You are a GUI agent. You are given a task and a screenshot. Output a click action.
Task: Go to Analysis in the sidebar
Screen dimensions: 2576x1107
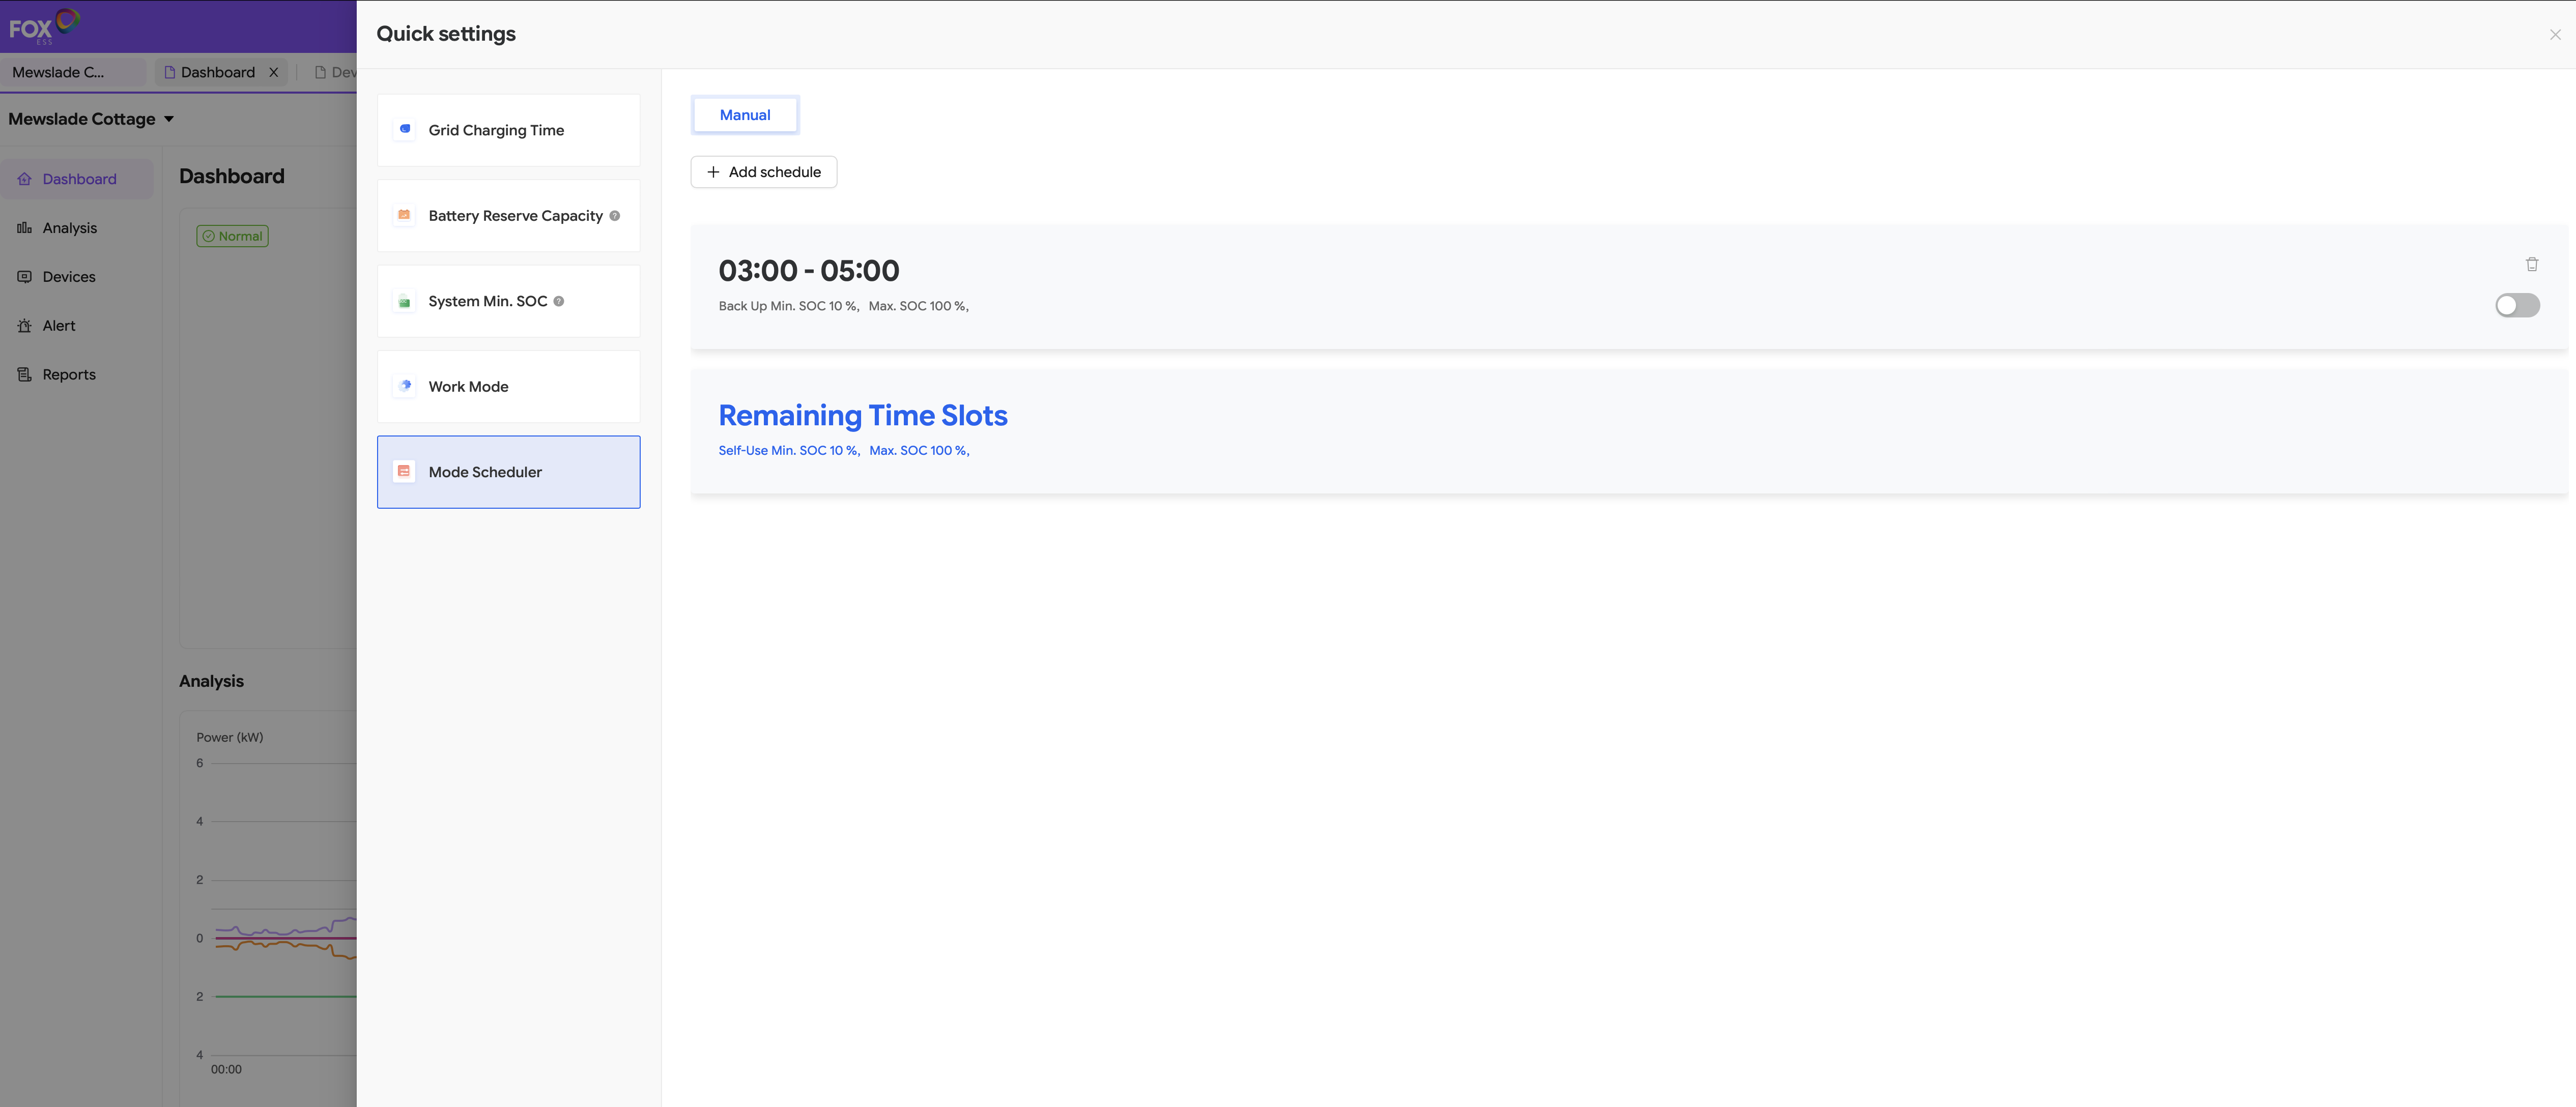(x=69, y=228)
